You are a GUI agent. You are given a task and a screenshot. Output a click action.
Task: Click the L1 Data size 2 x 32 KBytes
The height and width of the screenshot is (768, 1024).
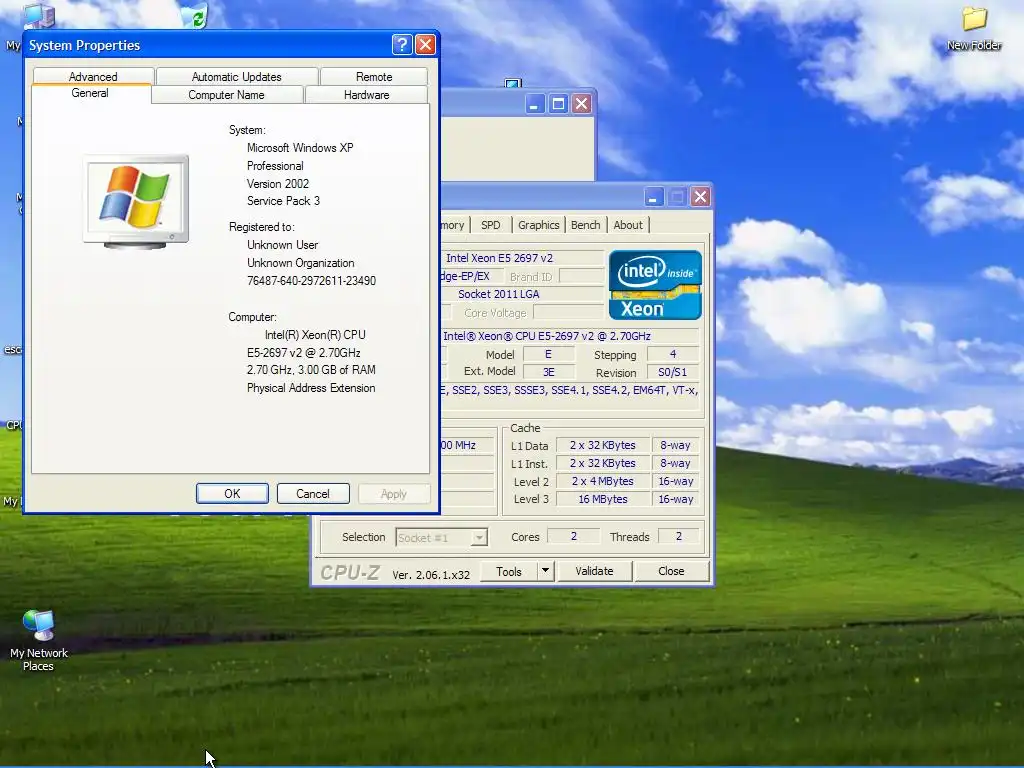tap(602, 445)
